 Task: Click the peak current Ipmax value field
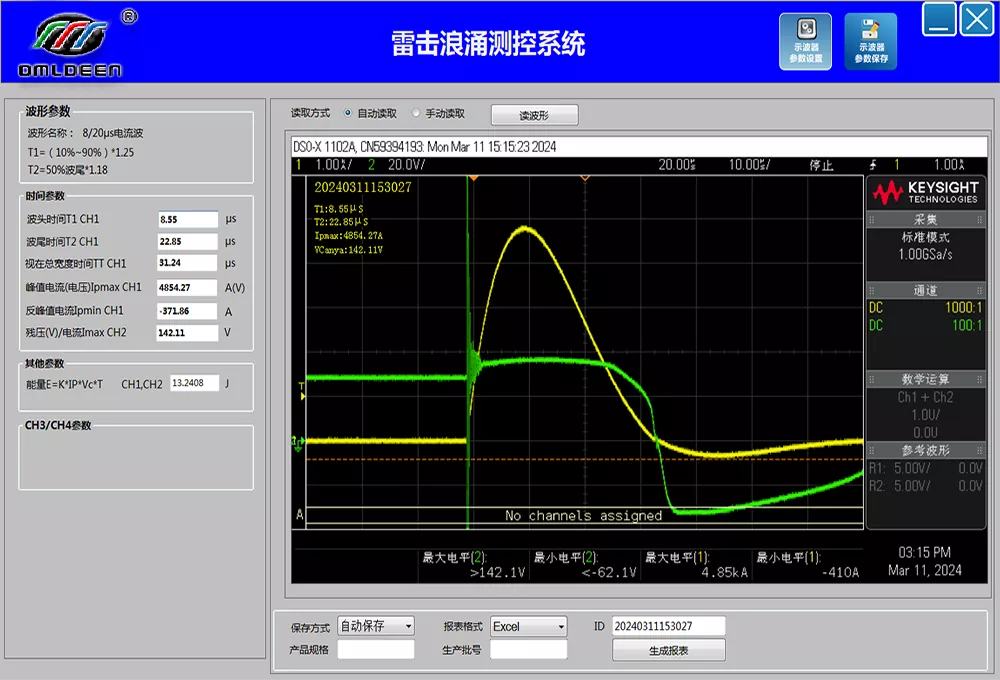[187, 287]
